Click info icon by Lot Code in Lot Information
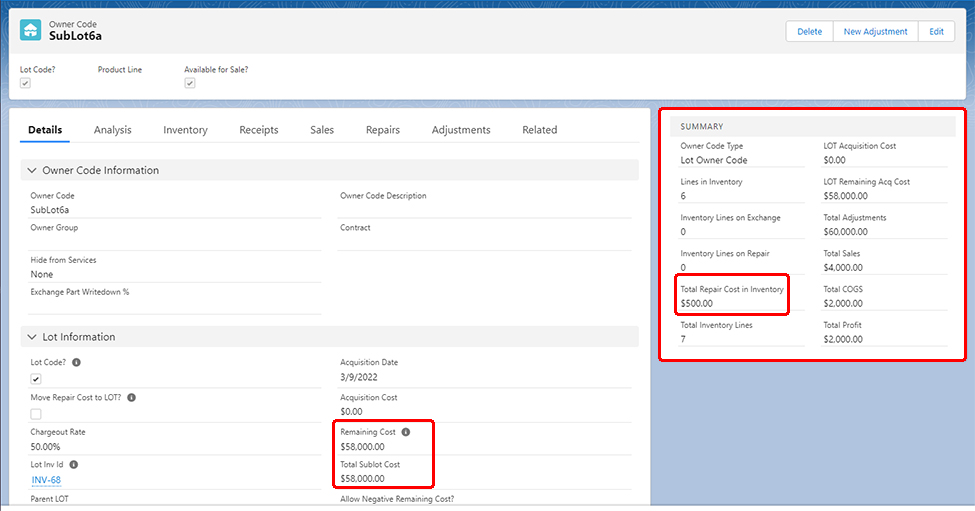The image size is (975, 511). pos(77,362)
